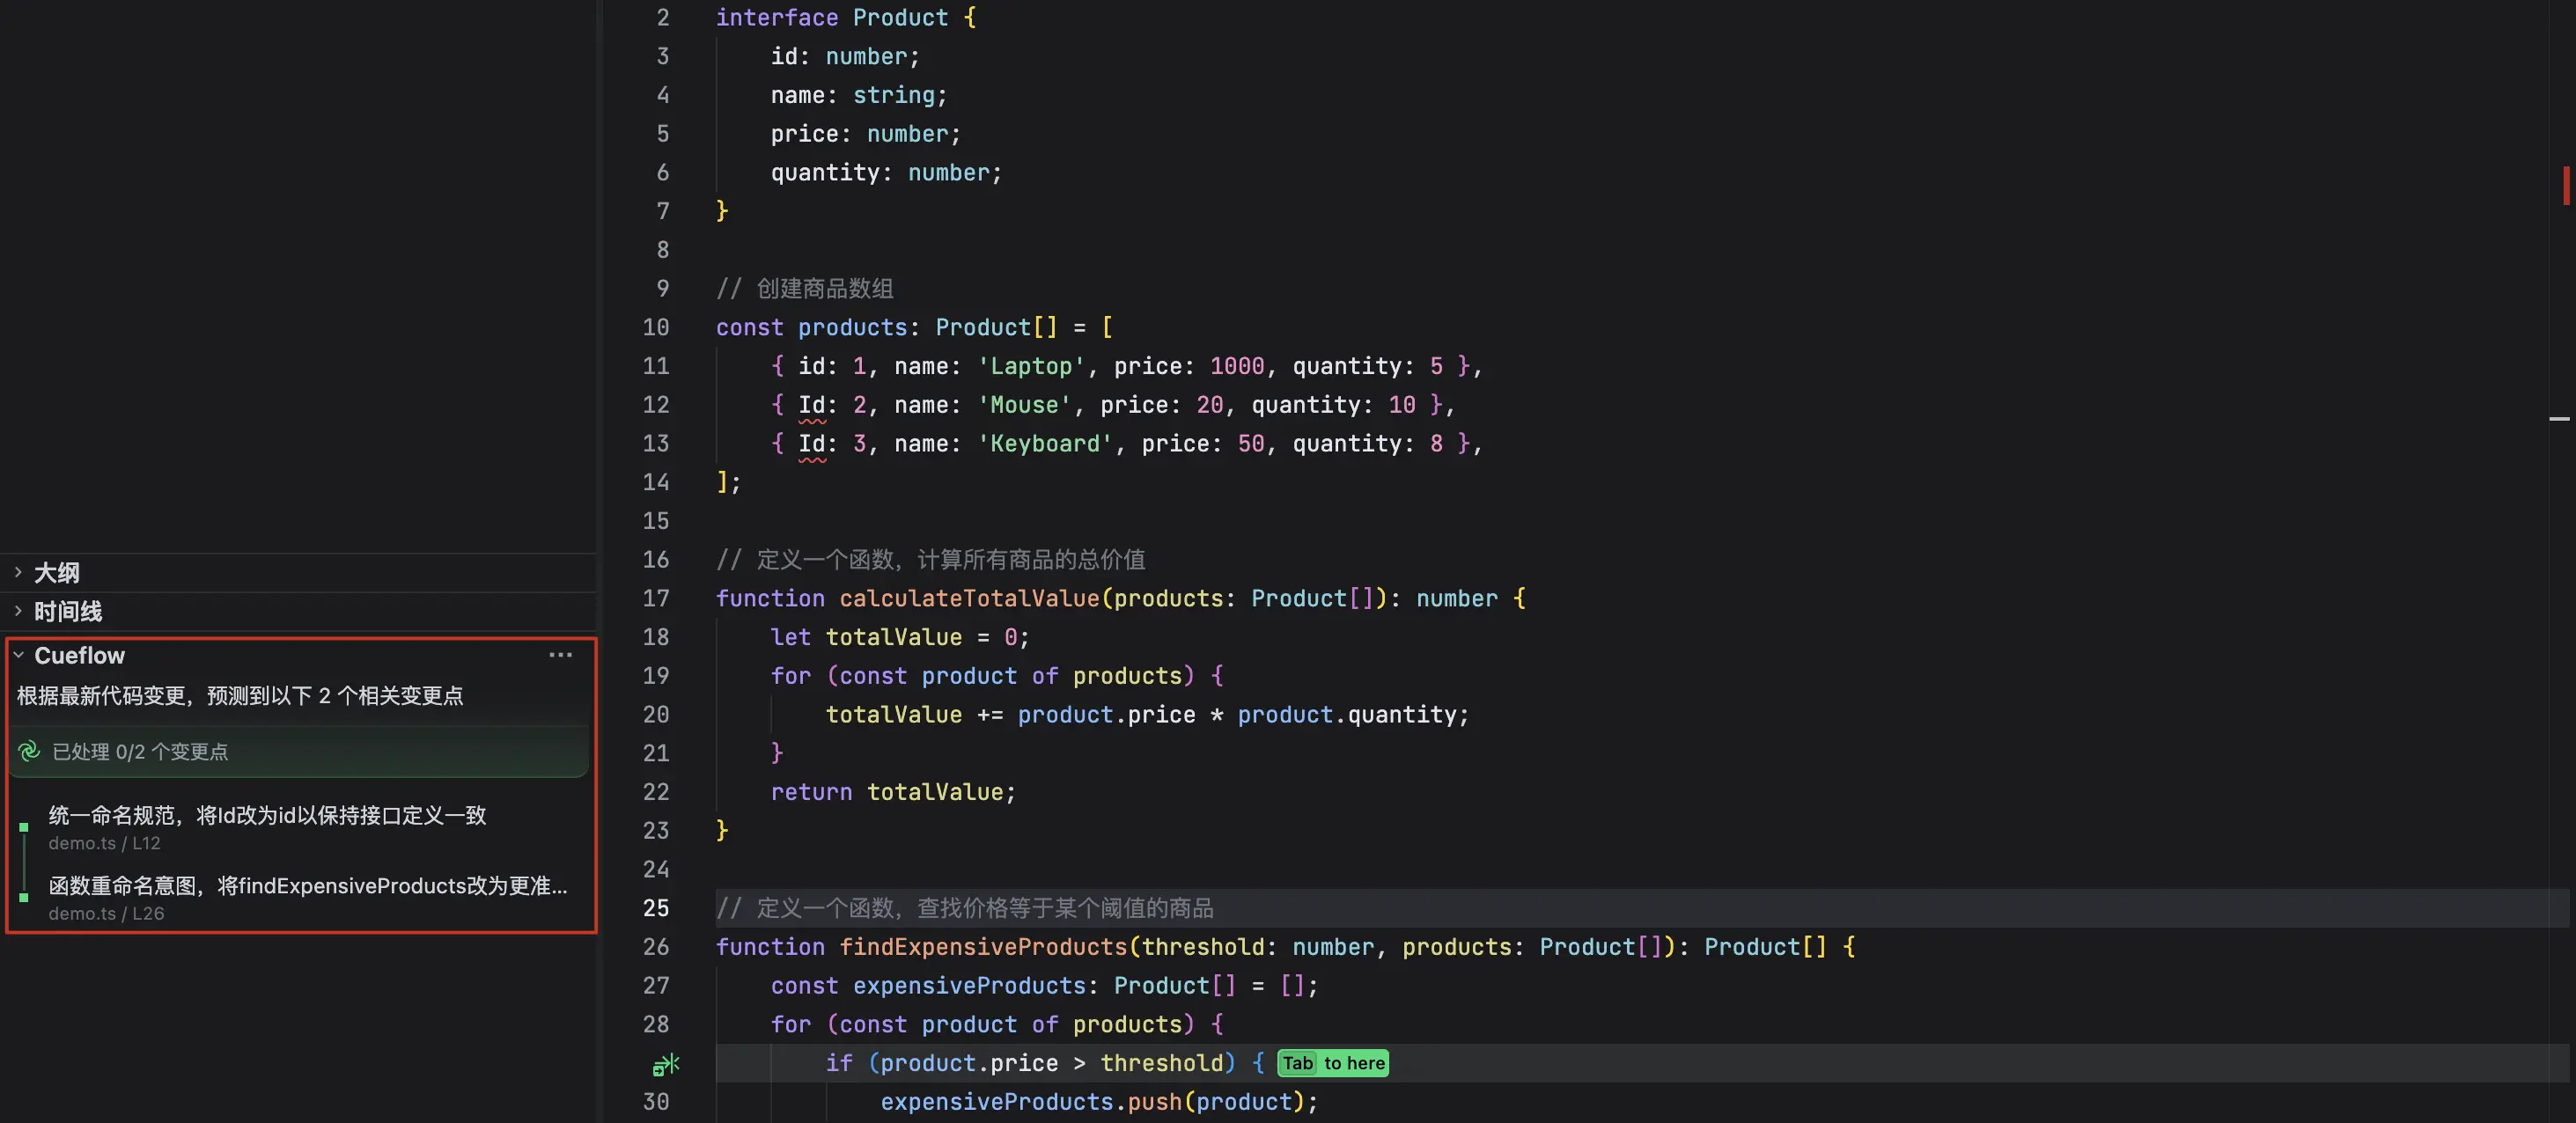The height and width of the screenshot is (1123, 2576).
Task: Click the 'to here' inline jump hint
Action: tap(1354, 1063)
